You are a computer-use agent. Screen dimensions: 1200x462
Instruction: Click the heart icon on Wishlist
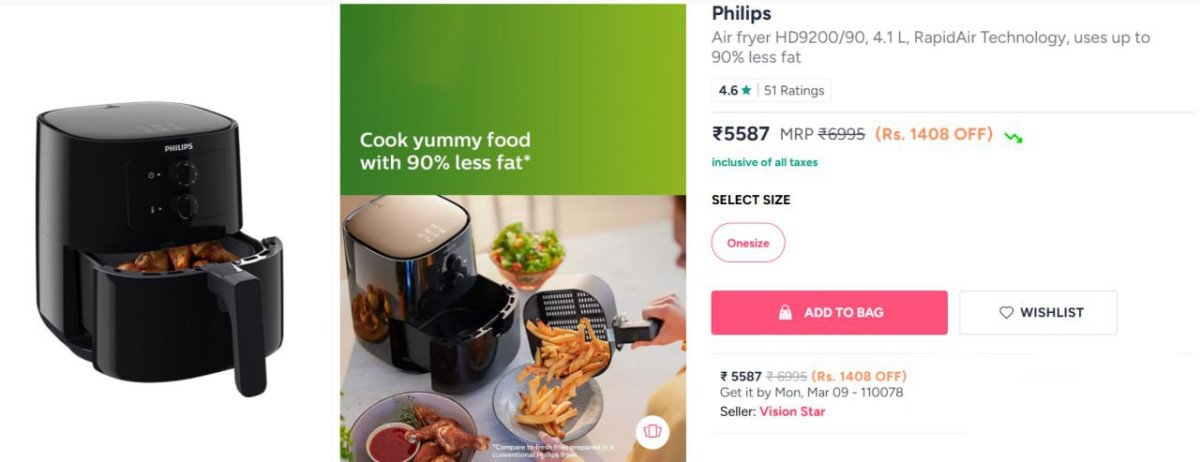click(x=1006, y=313)
